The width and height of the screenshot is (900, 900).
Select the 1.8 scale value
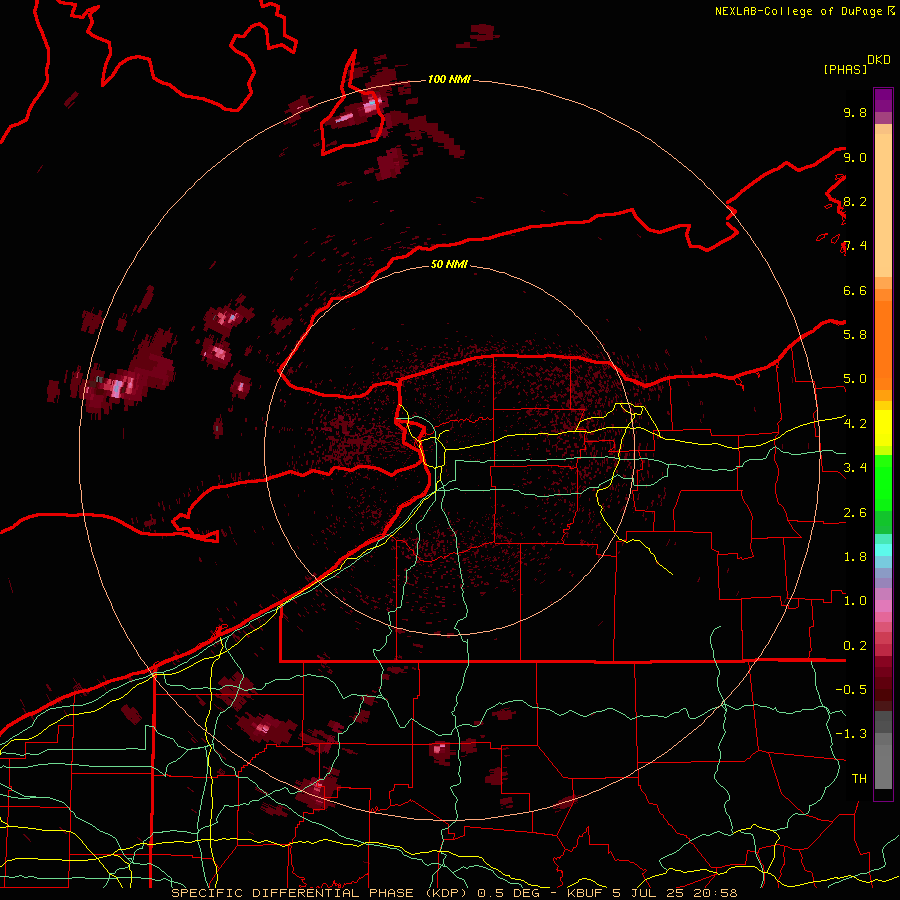click(x=855, y=557)
